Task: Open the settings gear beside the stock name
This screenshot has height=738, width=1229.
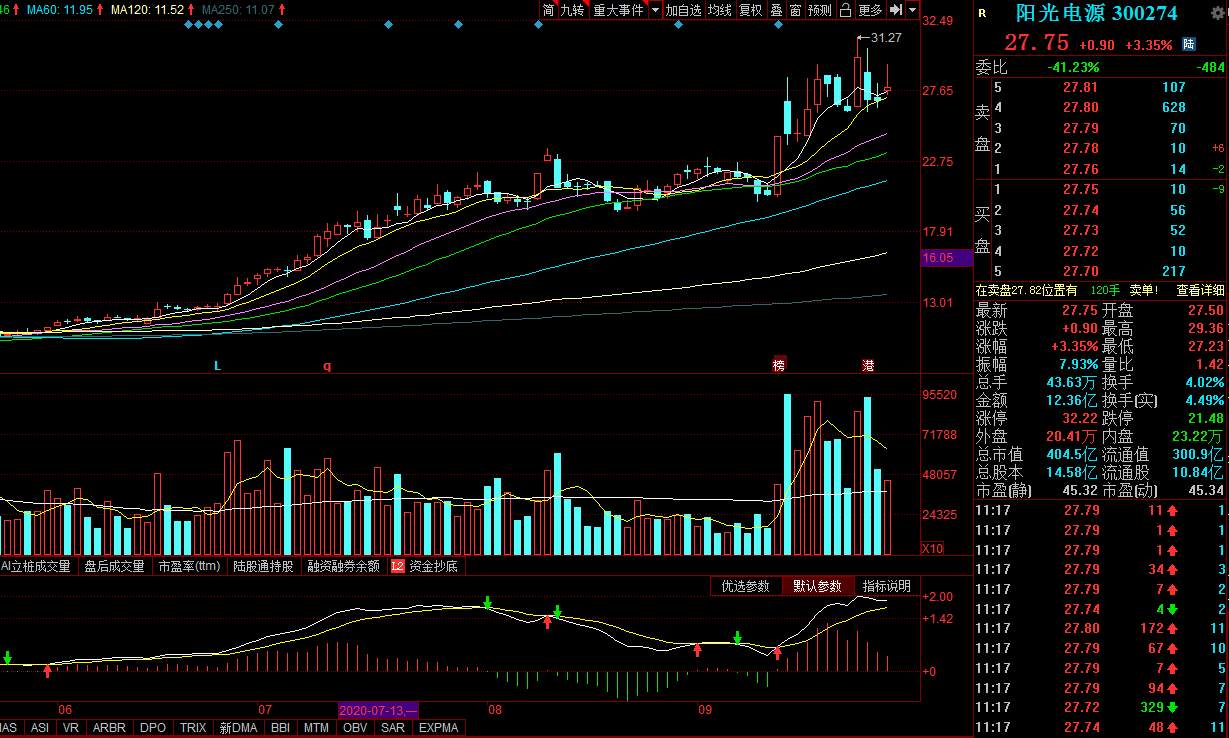Action: click(1216, 13)
